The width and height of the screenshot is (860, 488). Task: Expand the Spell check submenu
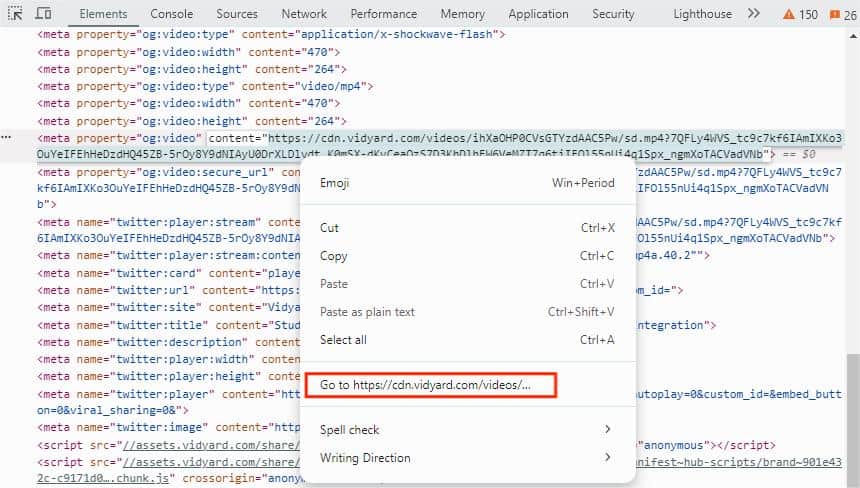click(468, 429)
